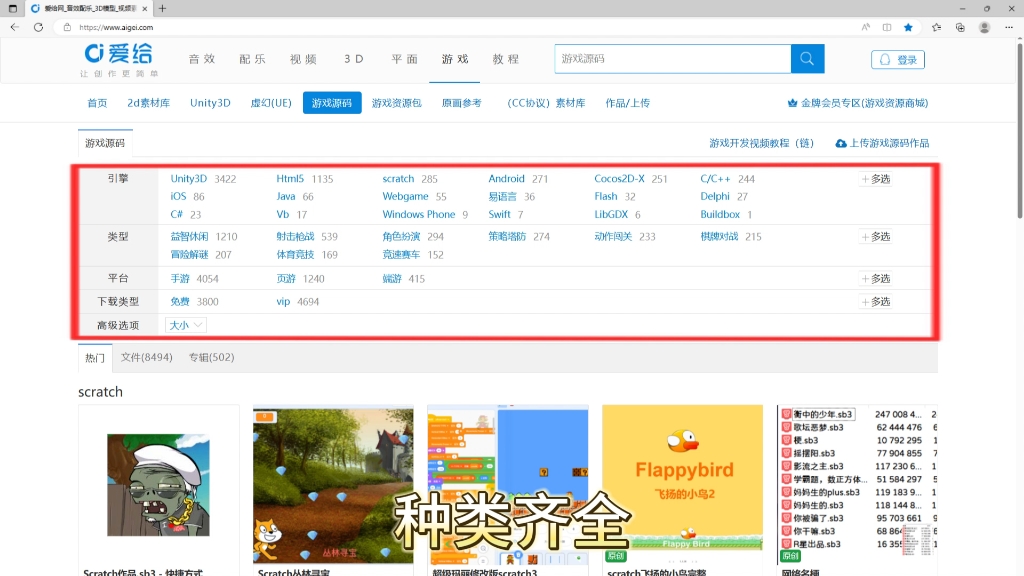Open the 配乐 top navigation item
Screen dimensions: 1024x576
coord(252,59)
